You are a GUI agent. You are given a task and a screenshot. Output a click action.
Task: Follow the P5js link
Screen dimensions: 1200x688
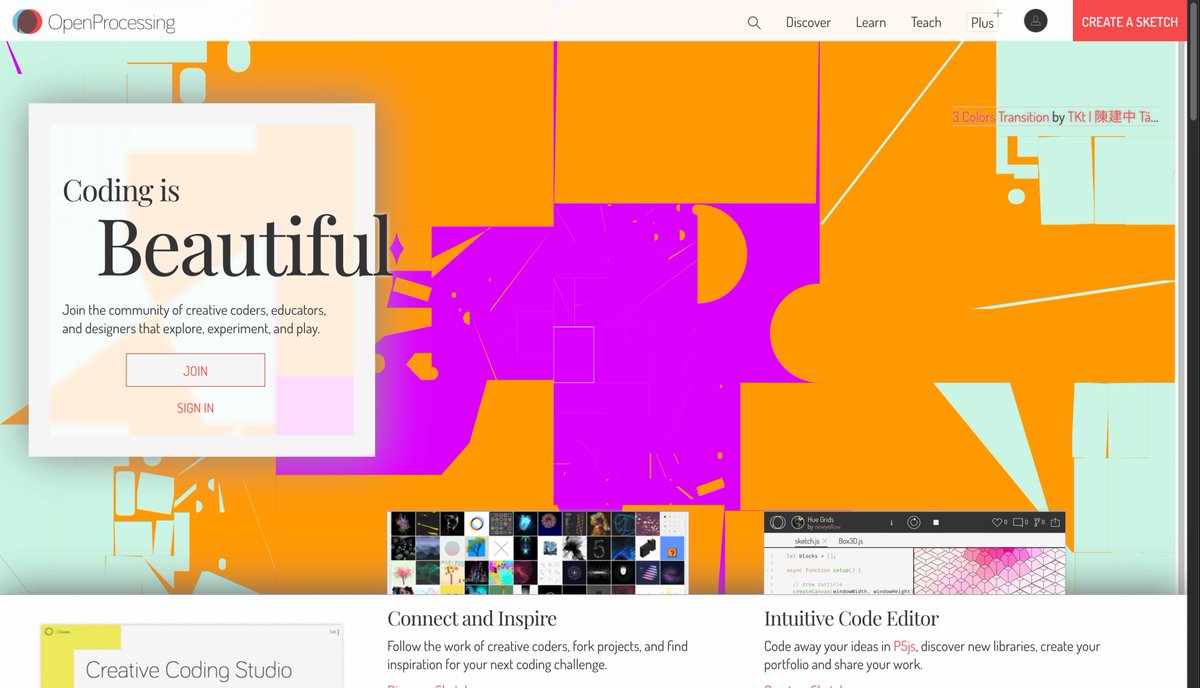click(906, 647)
